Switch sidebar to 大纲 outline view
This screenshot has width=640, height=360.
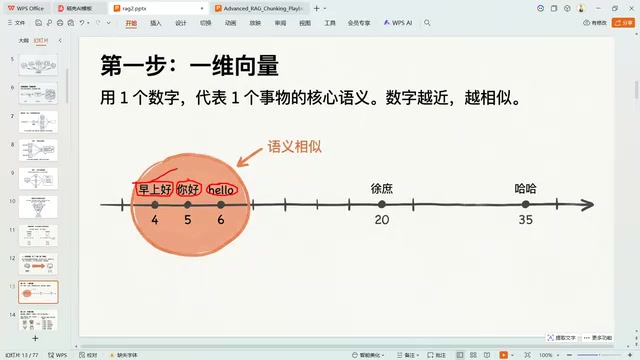24,40
